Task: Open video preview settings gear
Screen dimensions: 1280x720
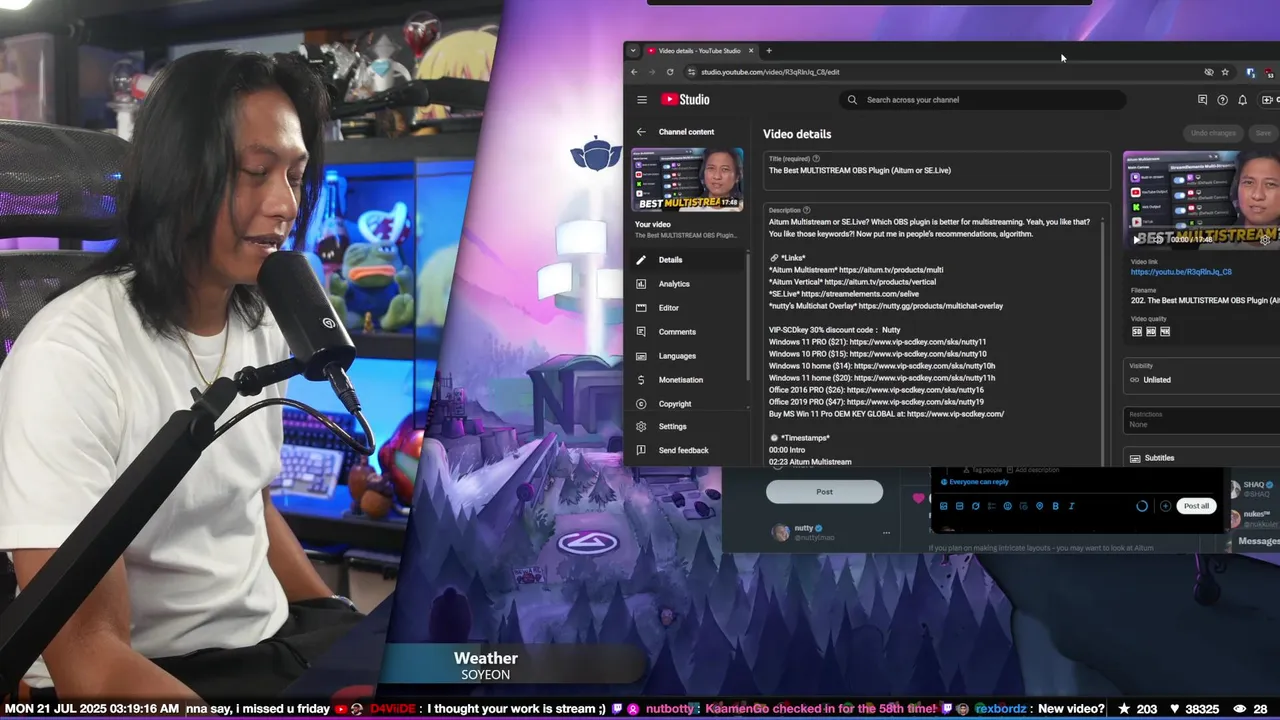Action: pyautogui.click(x=1266, y=239)
